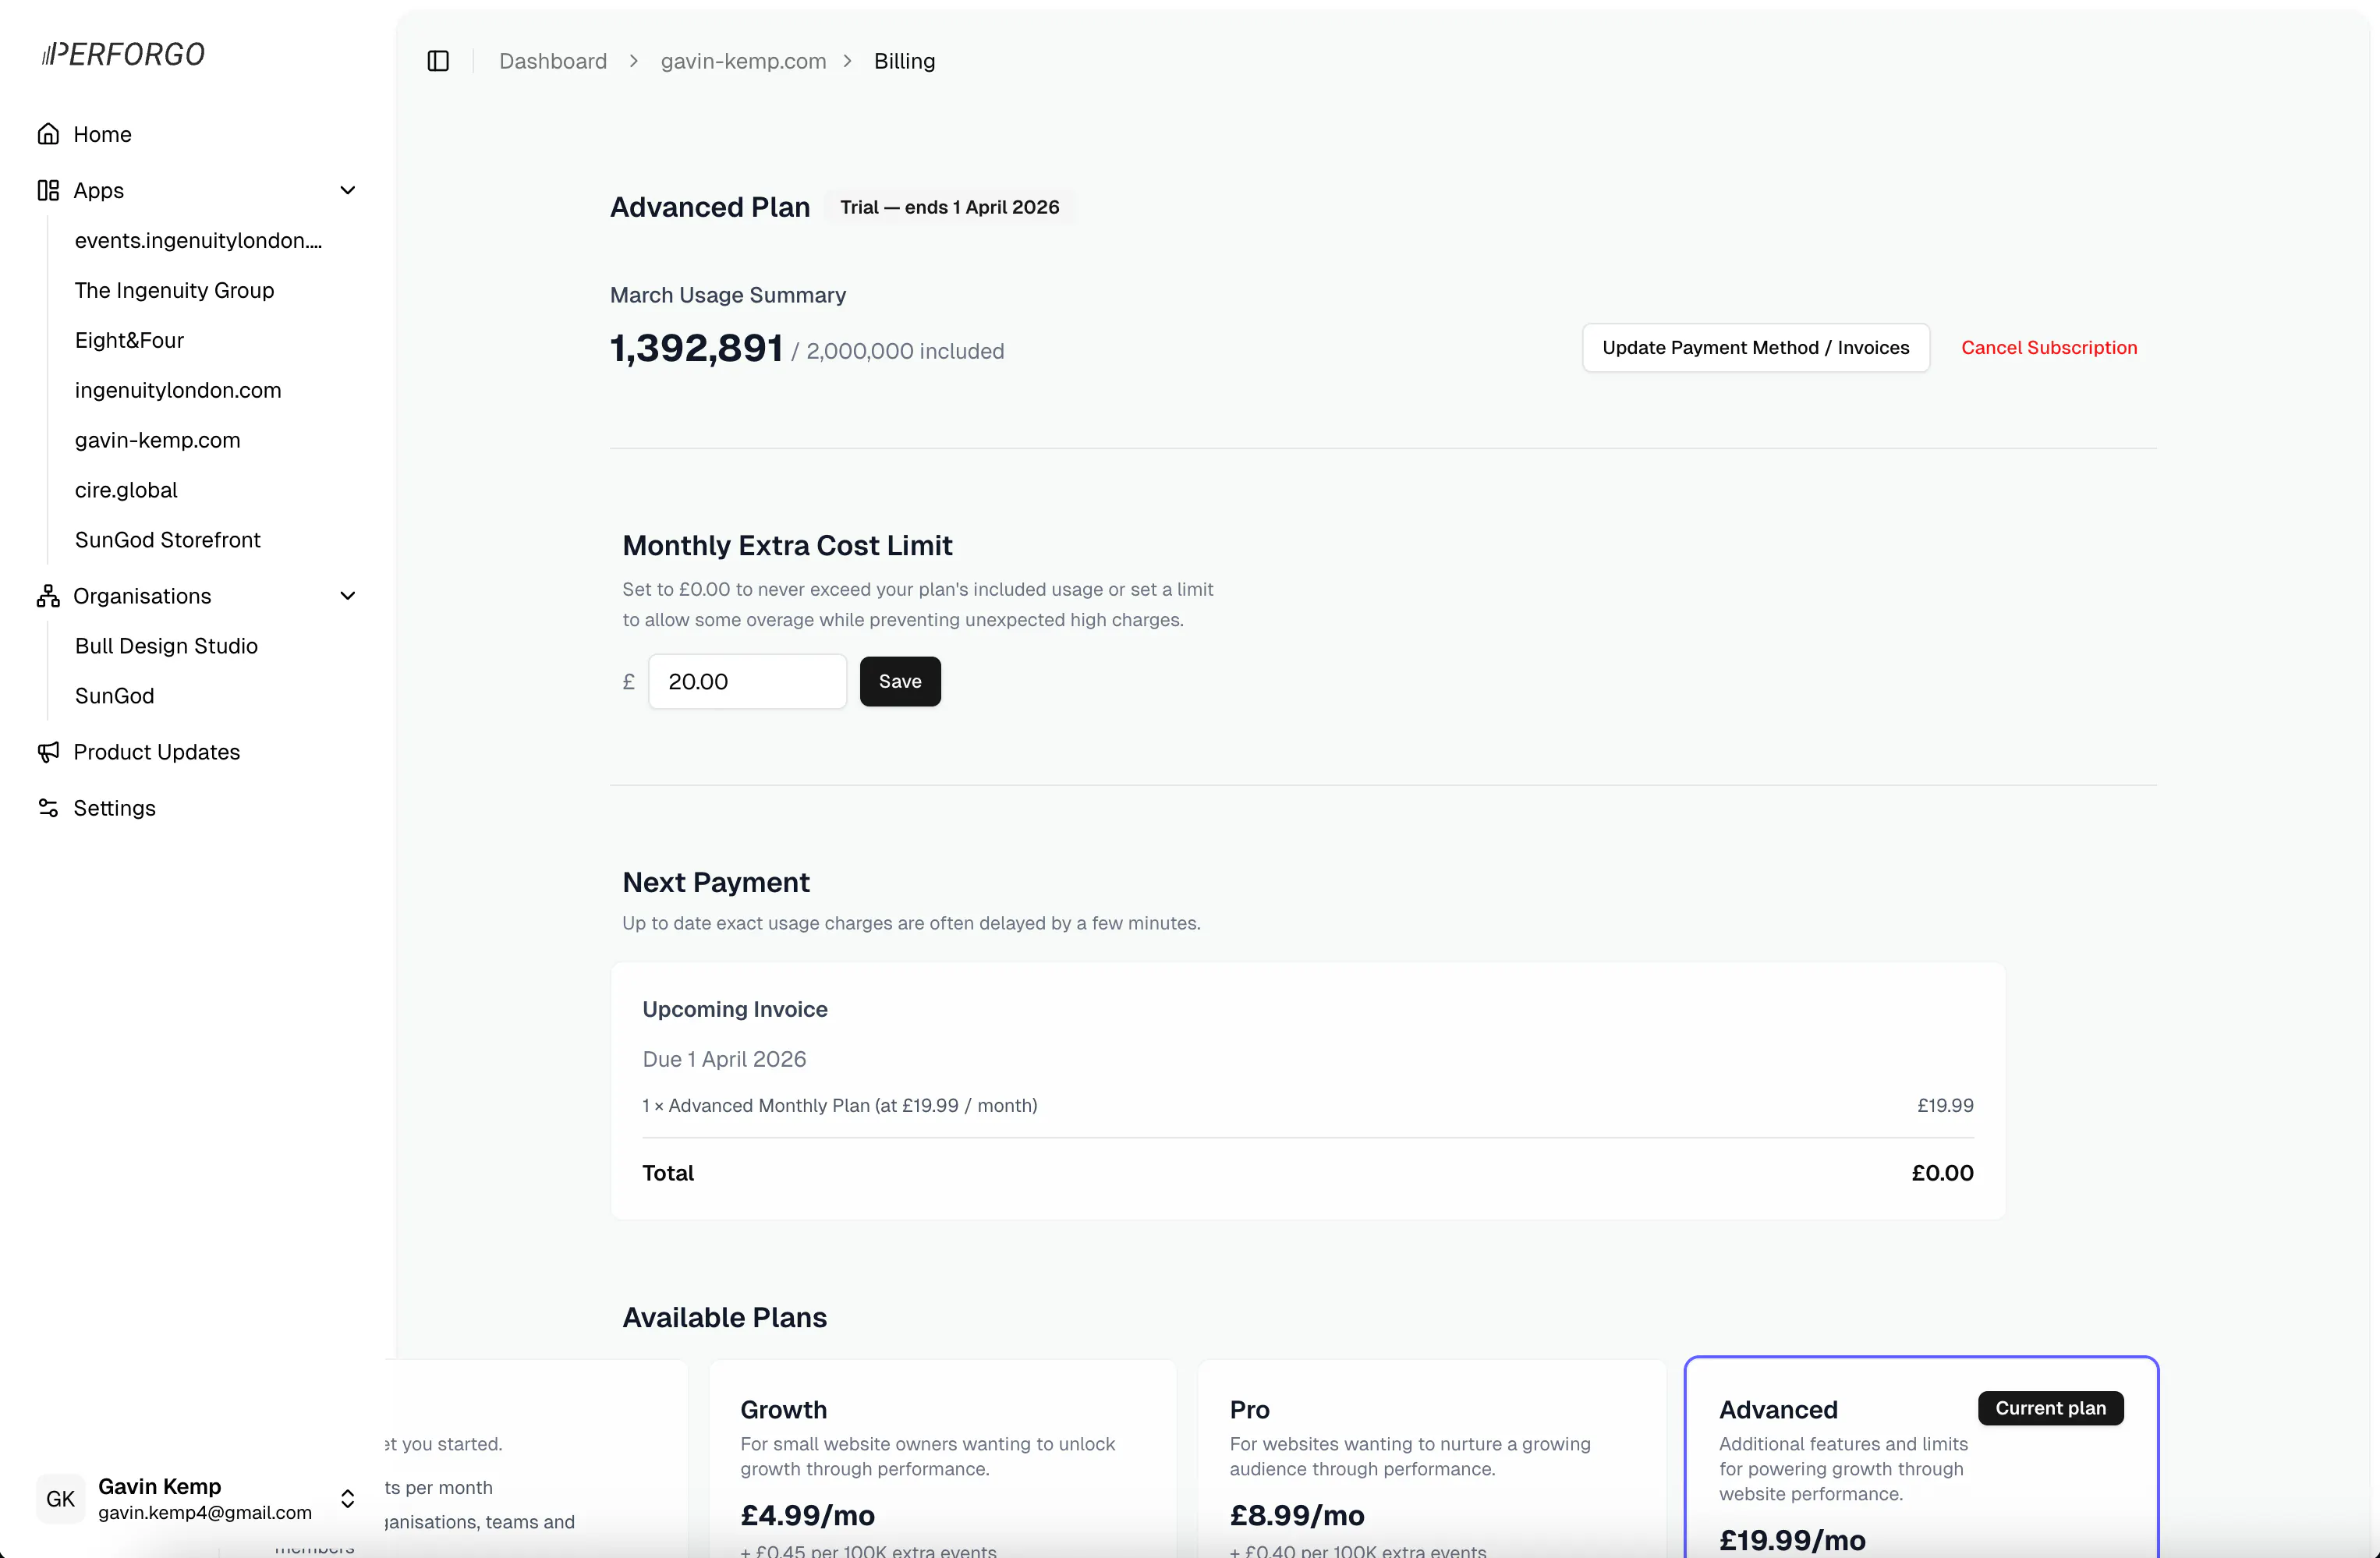This screenshot has width=2380, height=1558.
Task: Click the Billing breadcrumb
Action: point(904,61)
